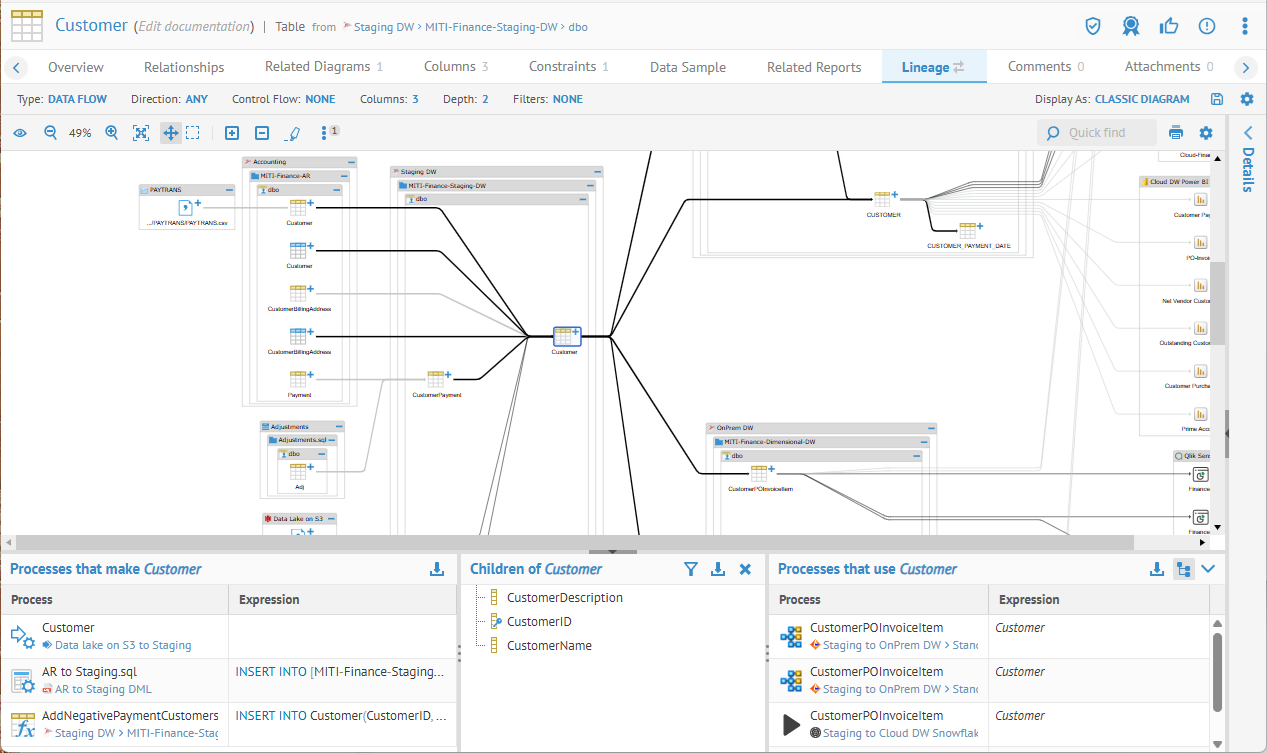Enable the rectangular selection mode tool

[193, 133]
